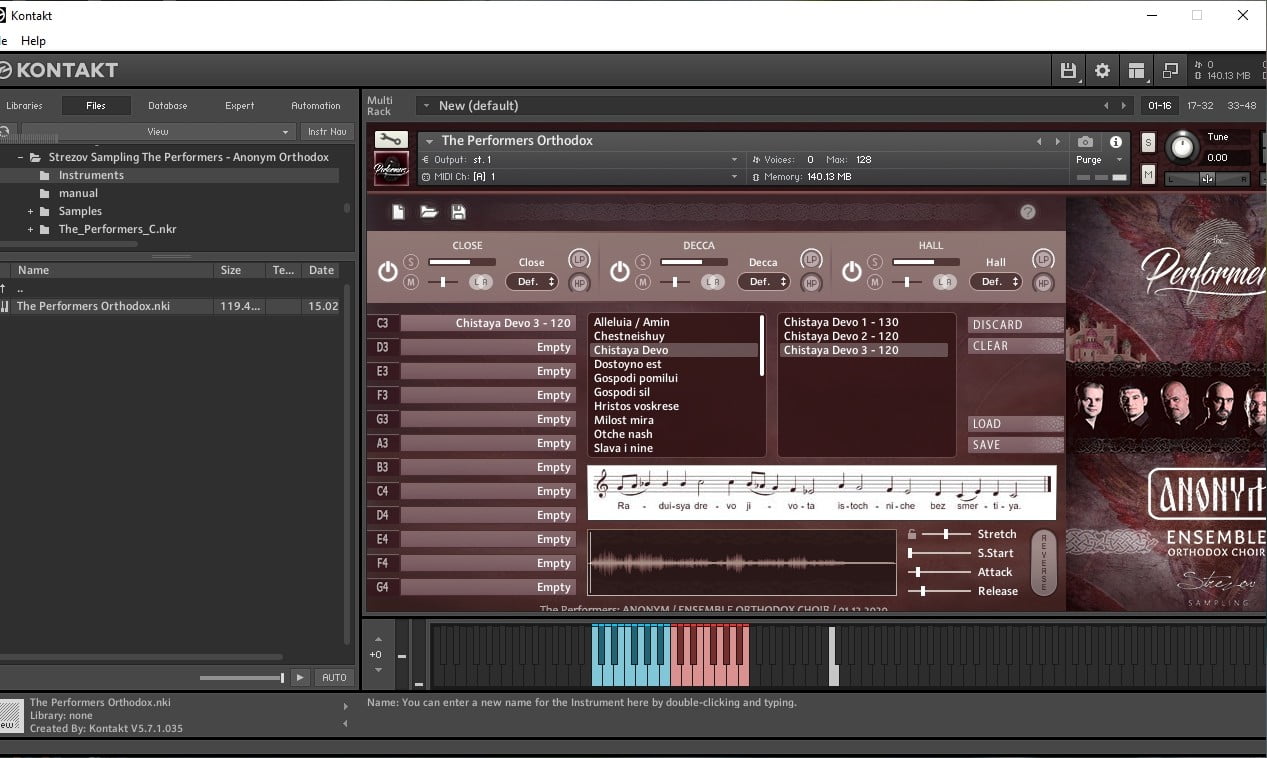Open the Purge dropdown menu
1267x758 pixels.
(1098, 160)
